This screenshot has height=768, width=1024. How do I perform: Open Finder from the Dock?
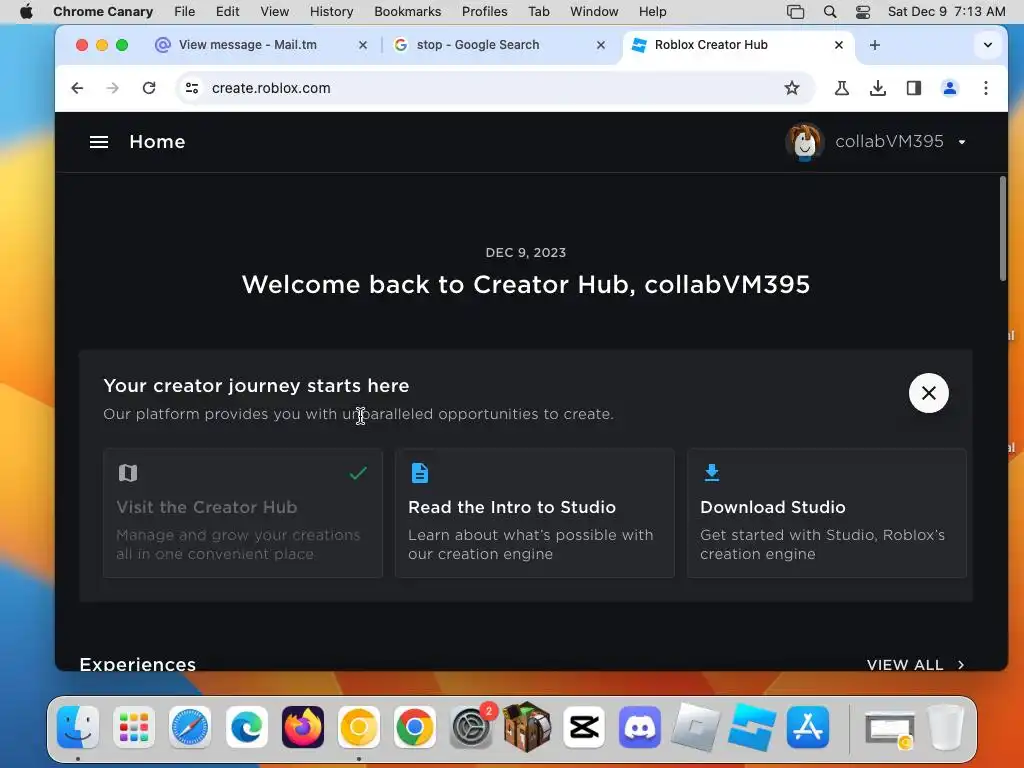[x=78, y=727]
